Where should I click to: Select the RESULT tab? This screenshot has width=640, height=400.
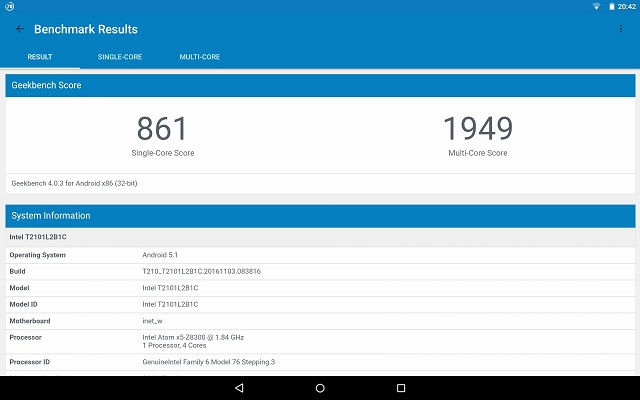click(40, 57)
